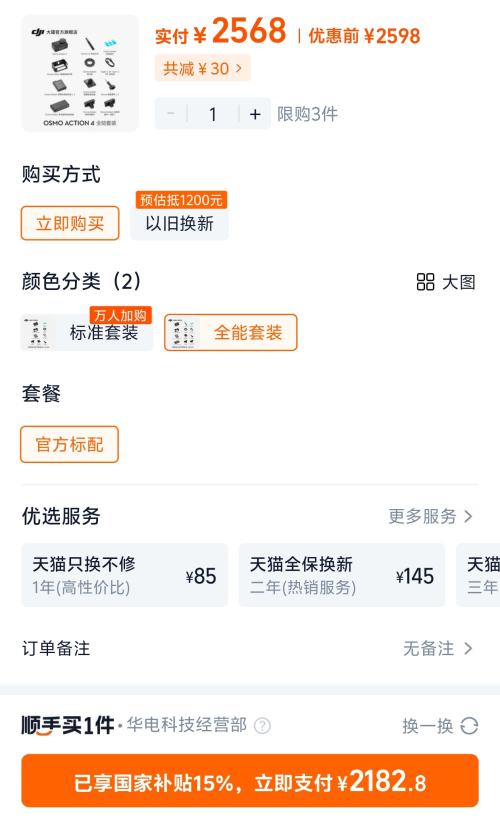Image resolution: width=500 pixels, height=828 pixels.
Task: Tap the refresh icon beside 换一换
Action: pos(469,726)
